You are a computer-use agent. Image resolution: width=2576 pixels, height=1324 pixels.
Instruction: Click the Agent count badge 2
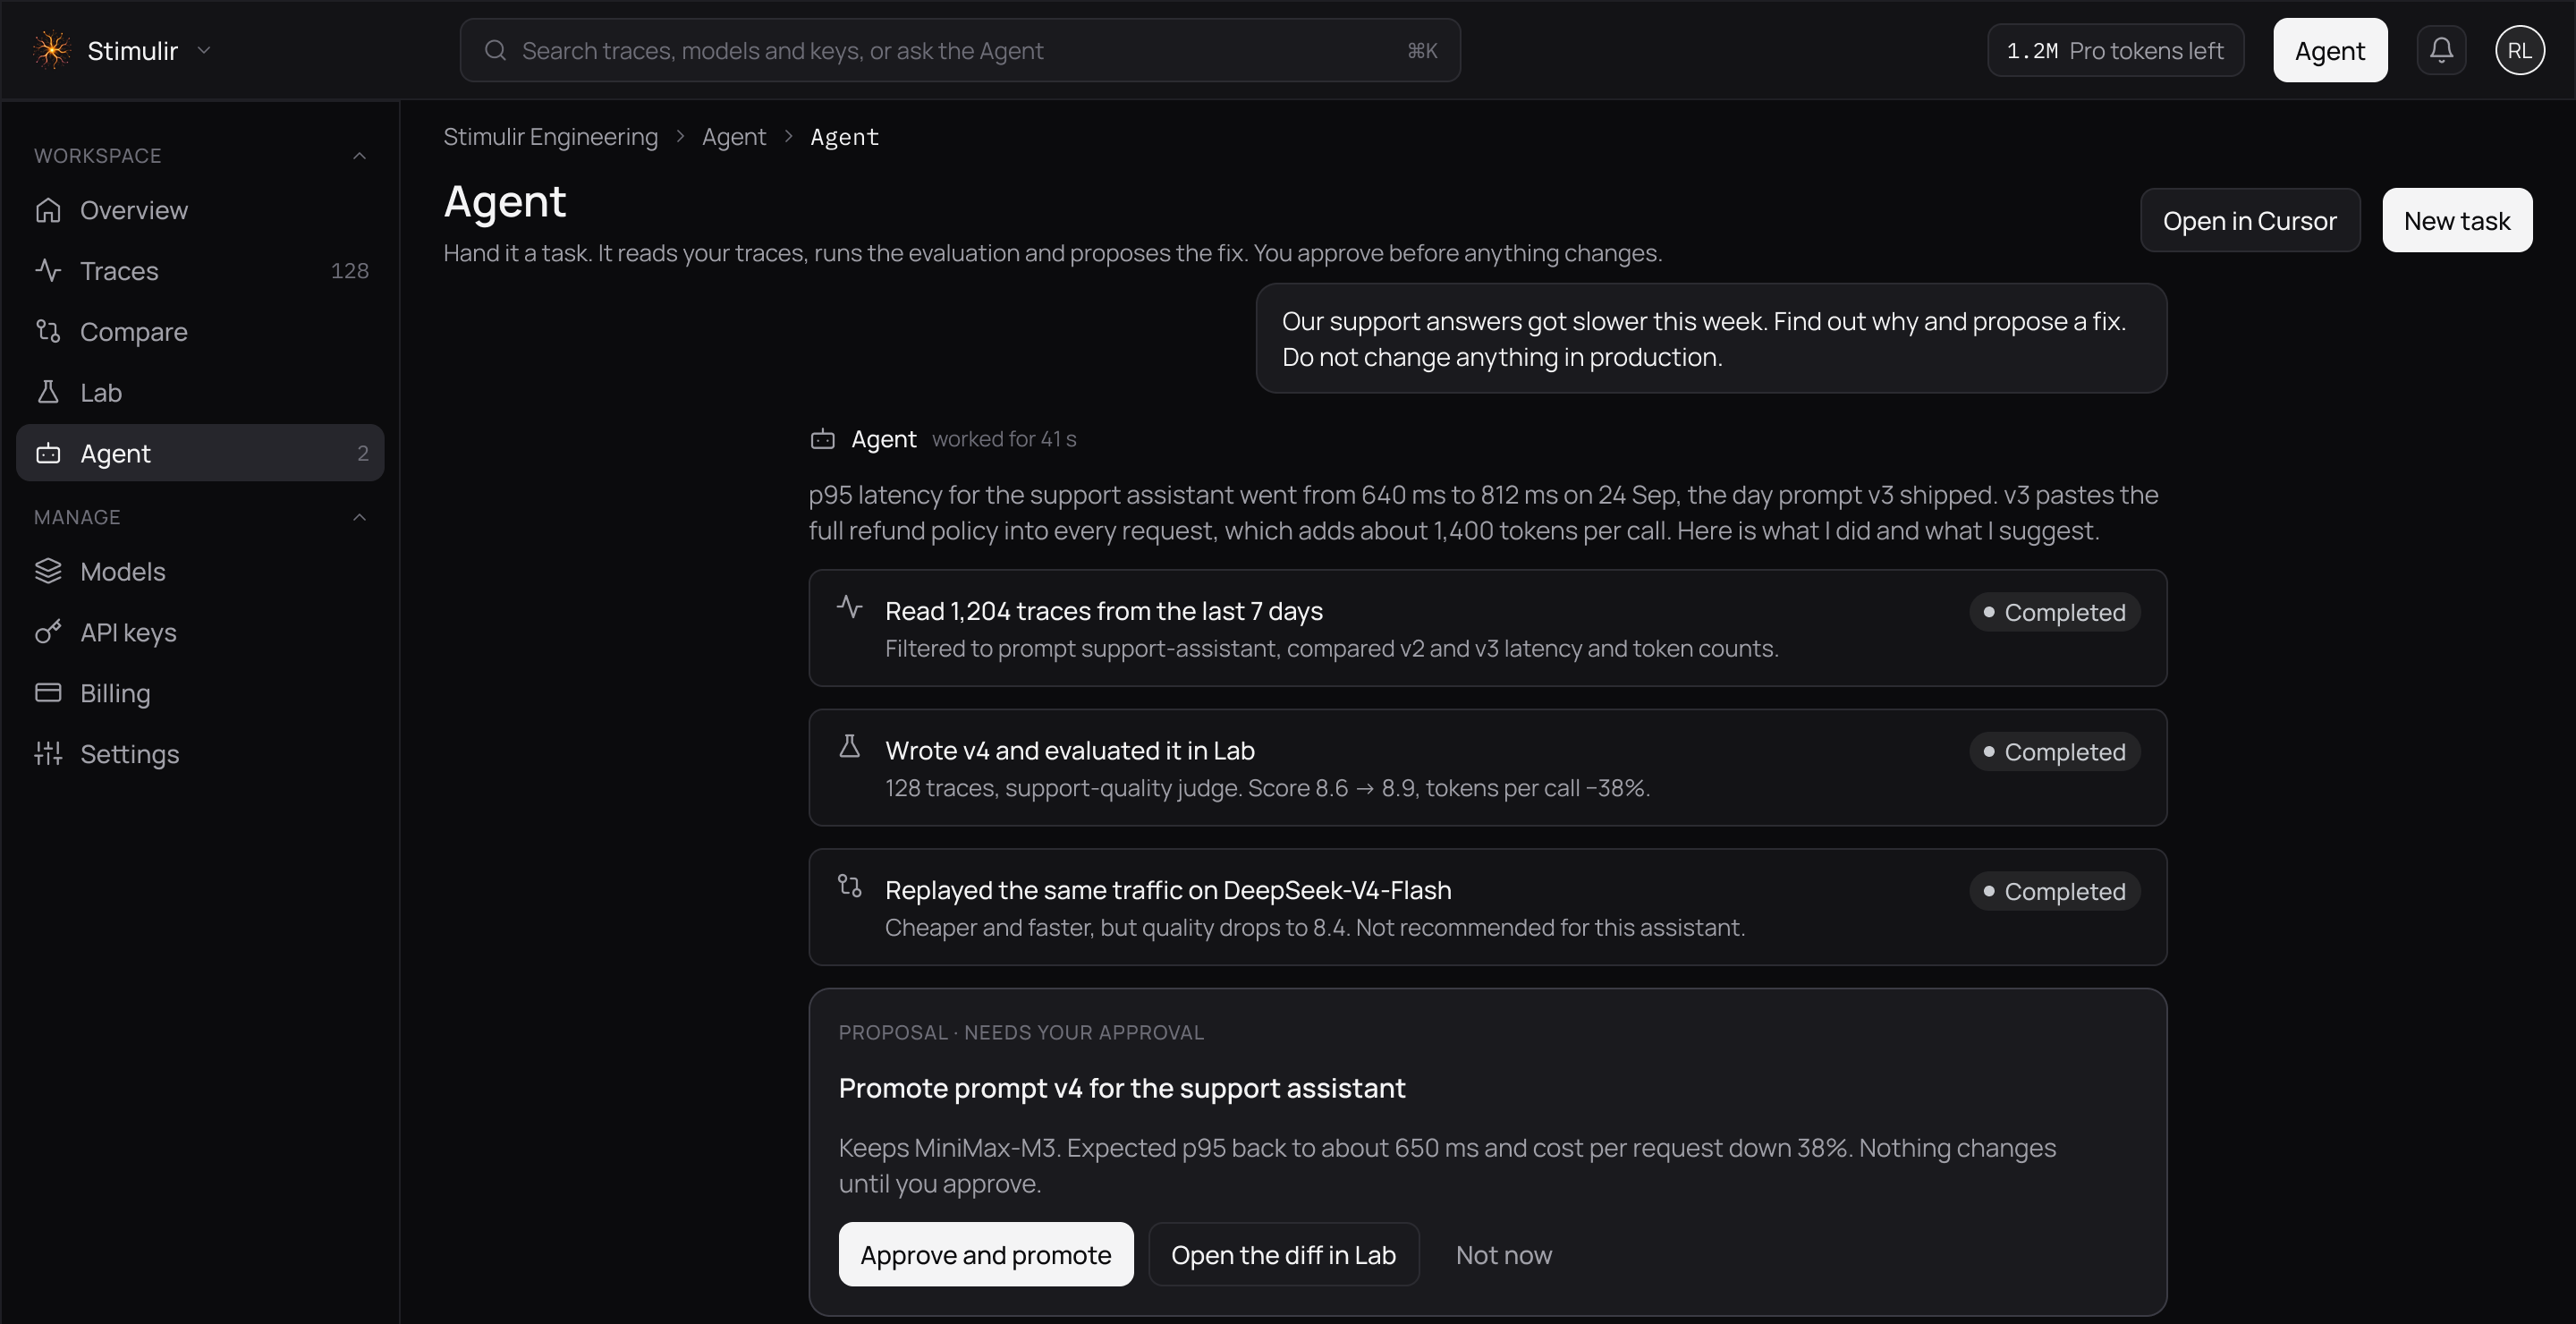[x=363, y=453]
